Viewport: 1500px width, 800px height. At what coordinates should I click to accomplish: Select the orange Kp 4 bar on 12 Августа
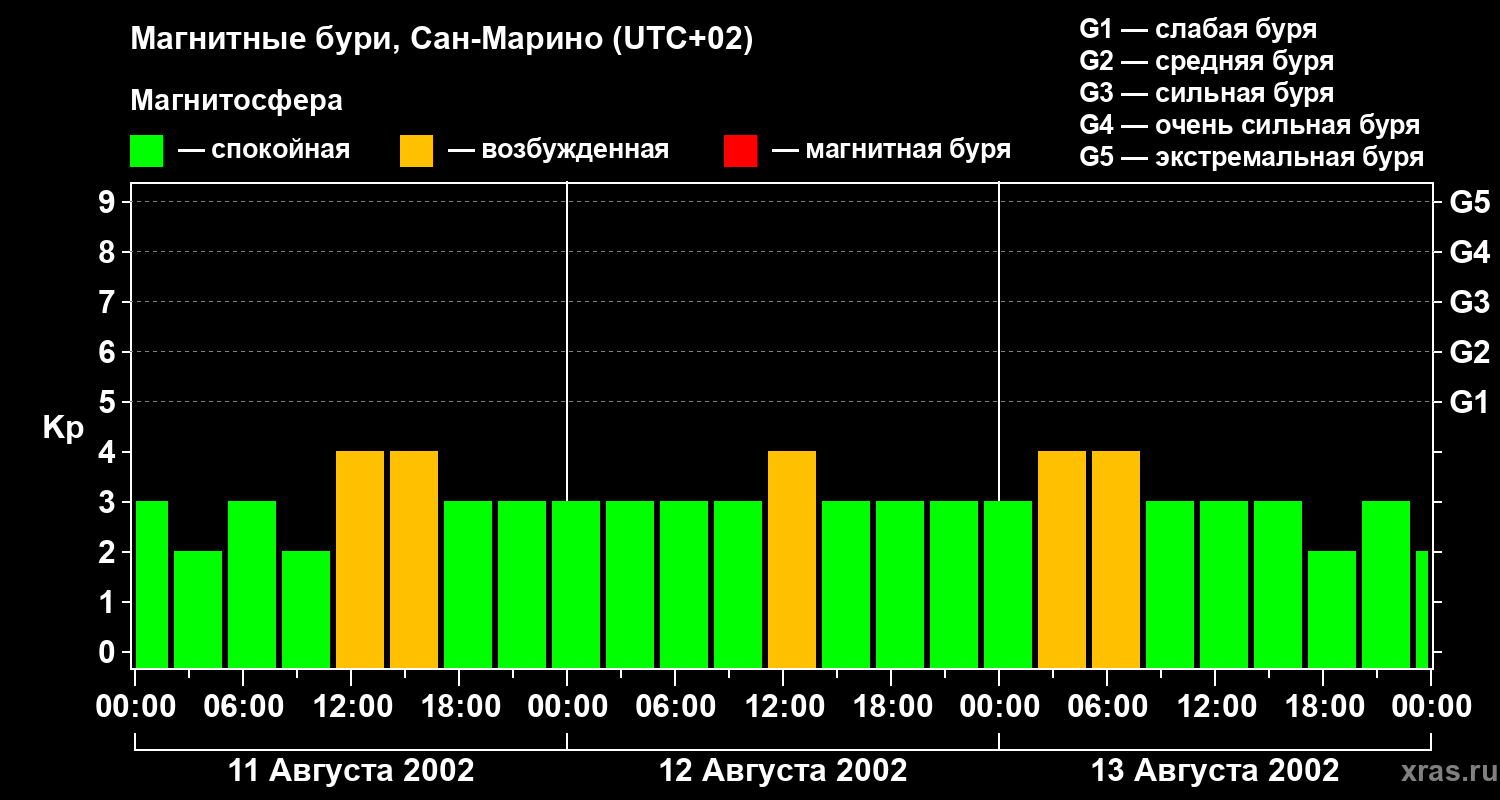(792, 559)
